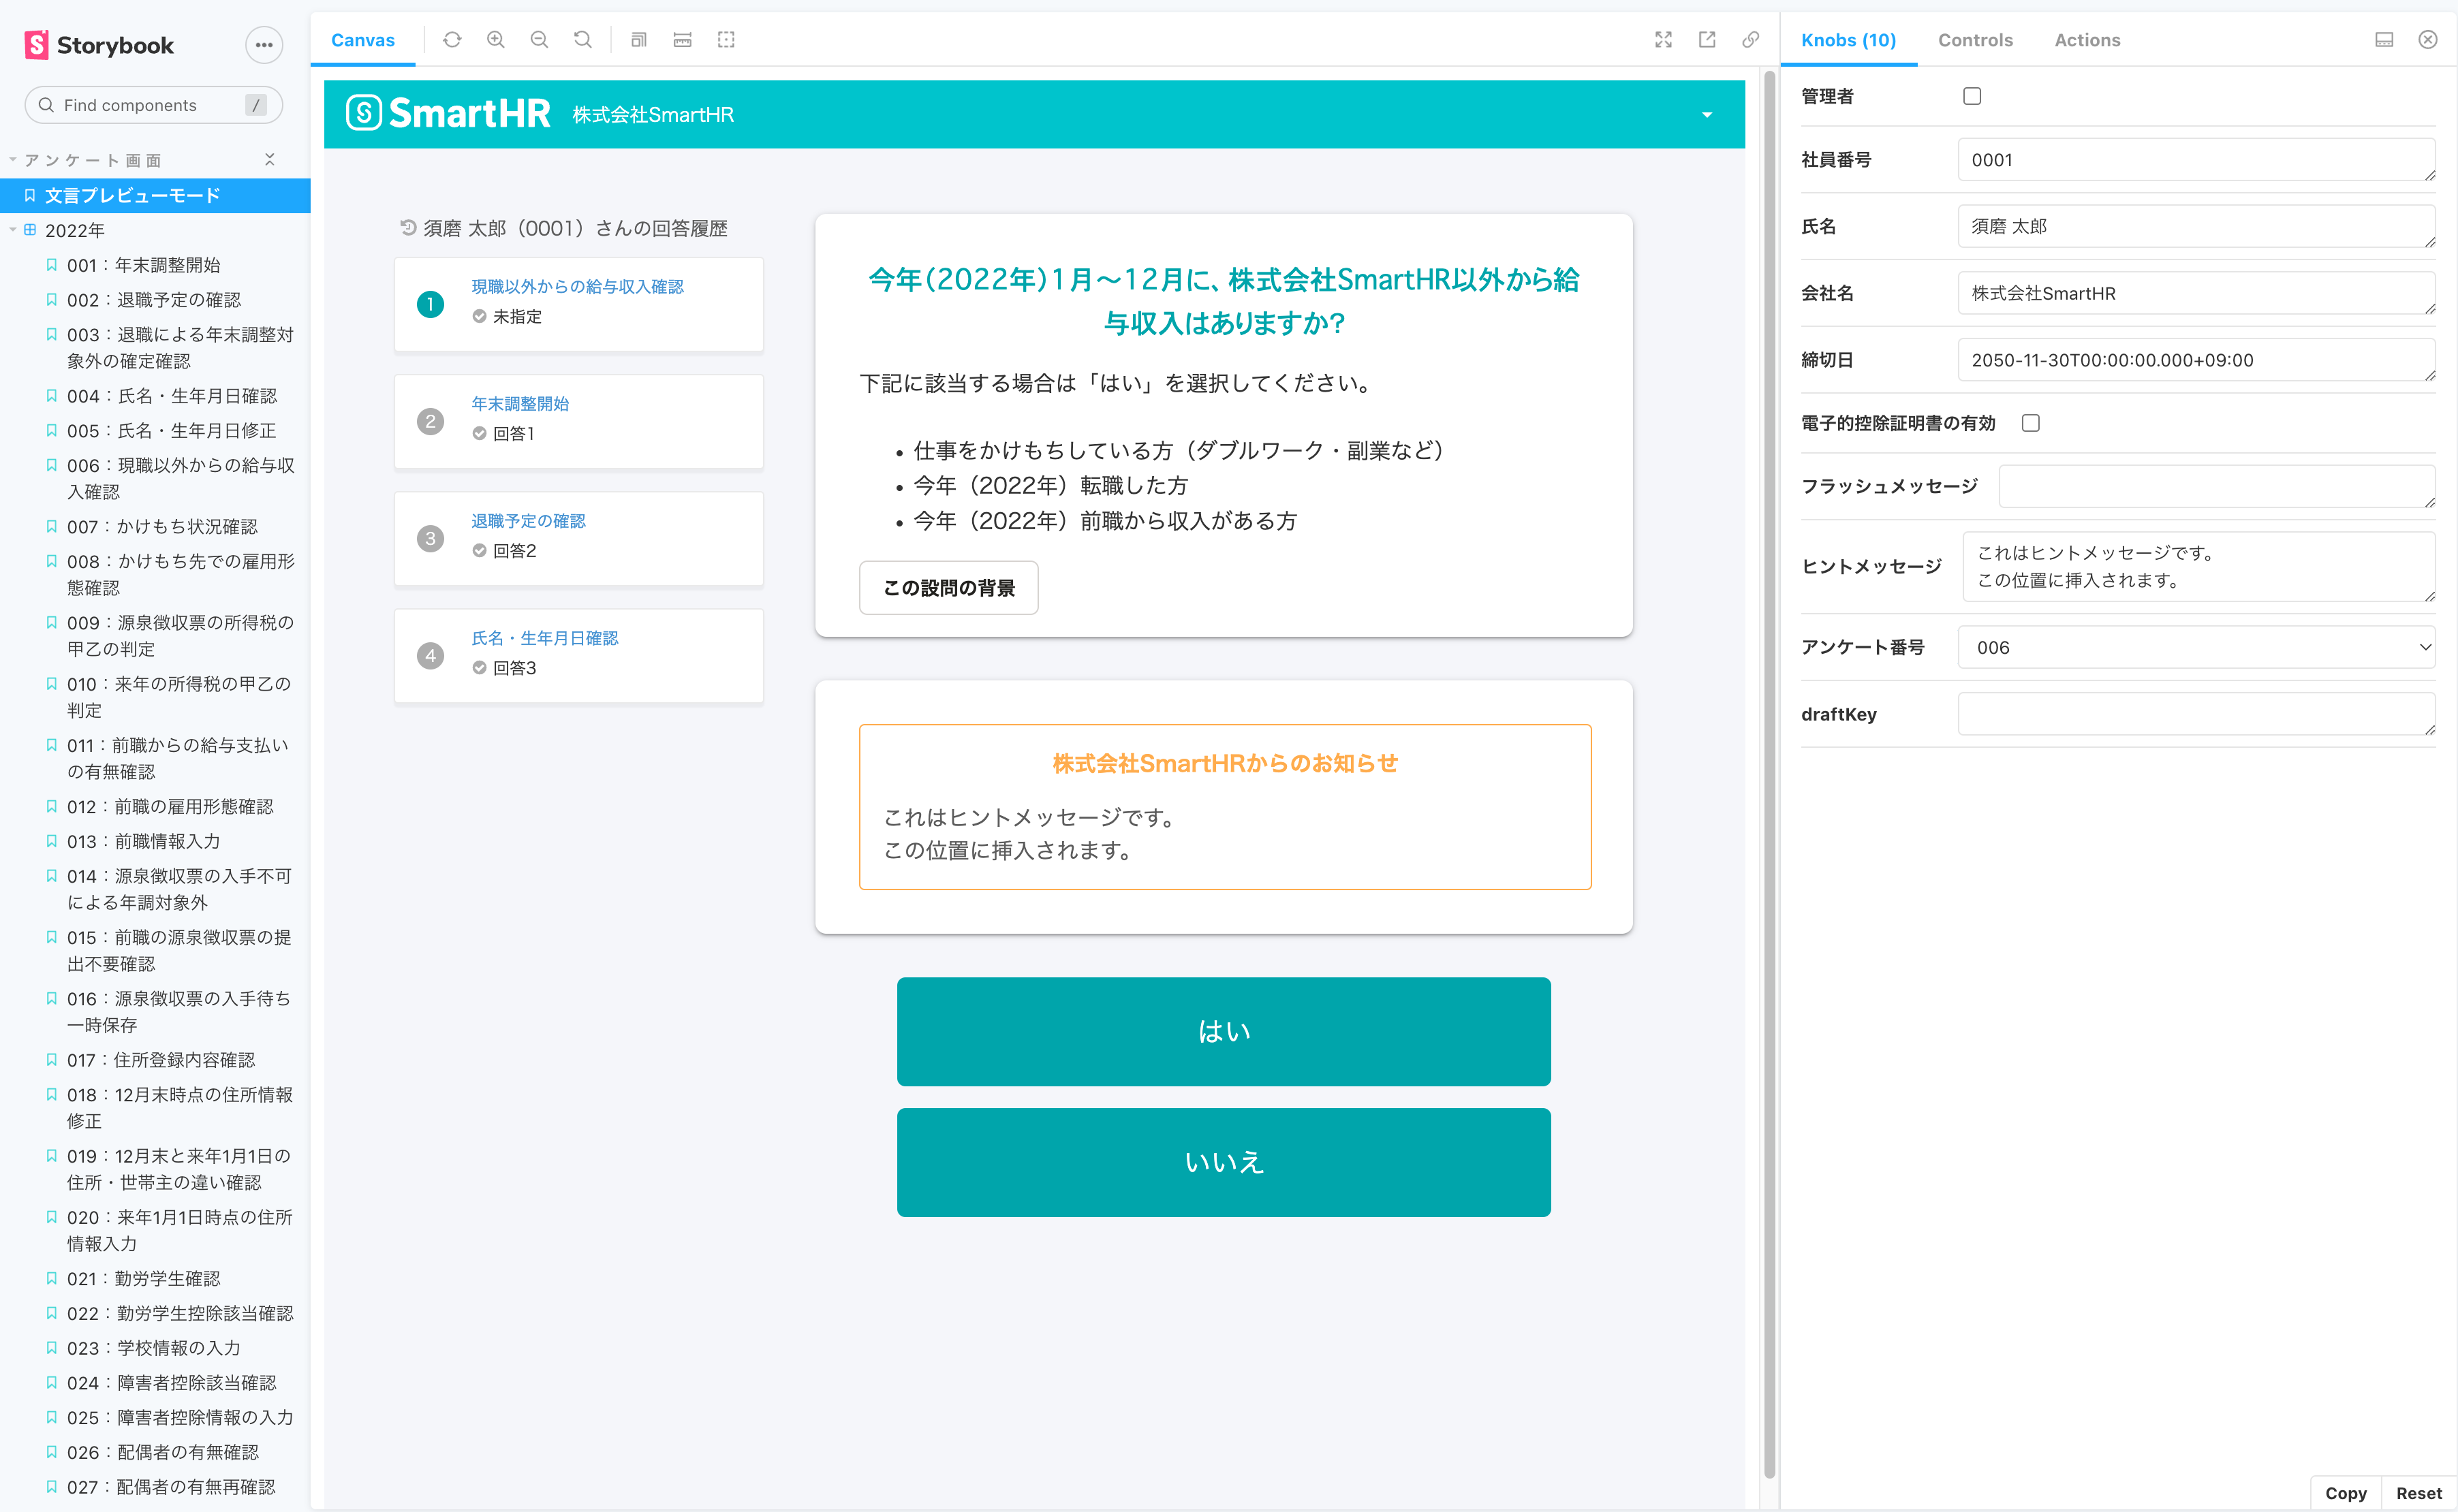
Task: Click the この設問の背景 button
Action: [948, 588]
